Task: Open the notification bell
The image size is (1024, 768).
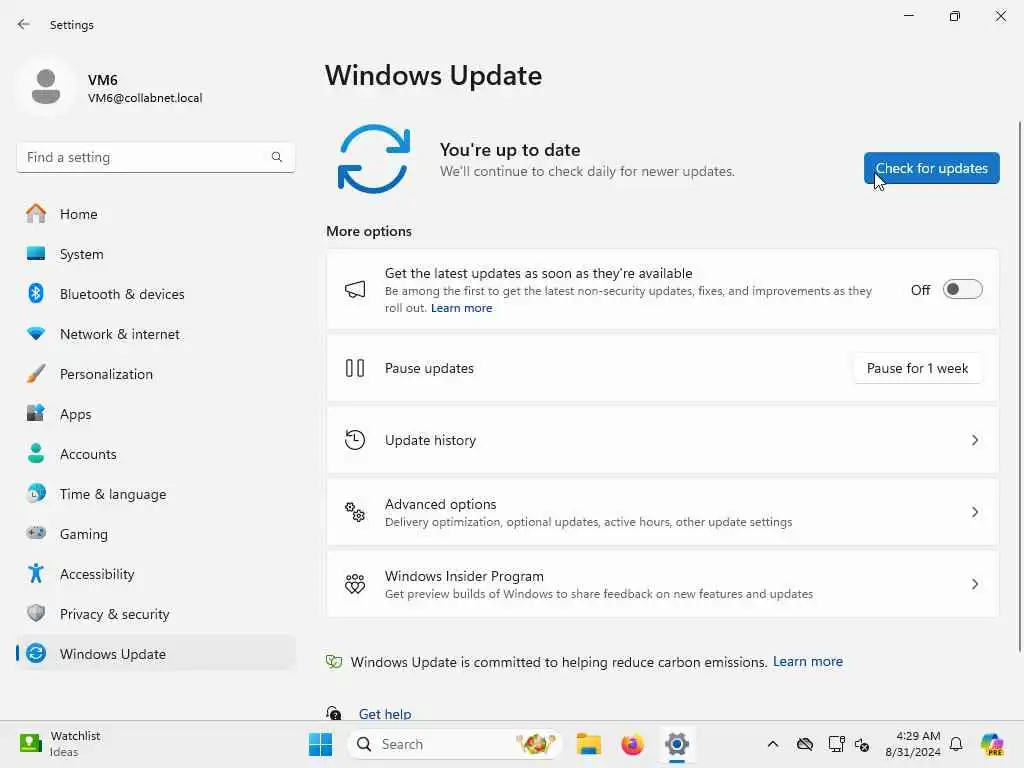Action: pos(956,744)
